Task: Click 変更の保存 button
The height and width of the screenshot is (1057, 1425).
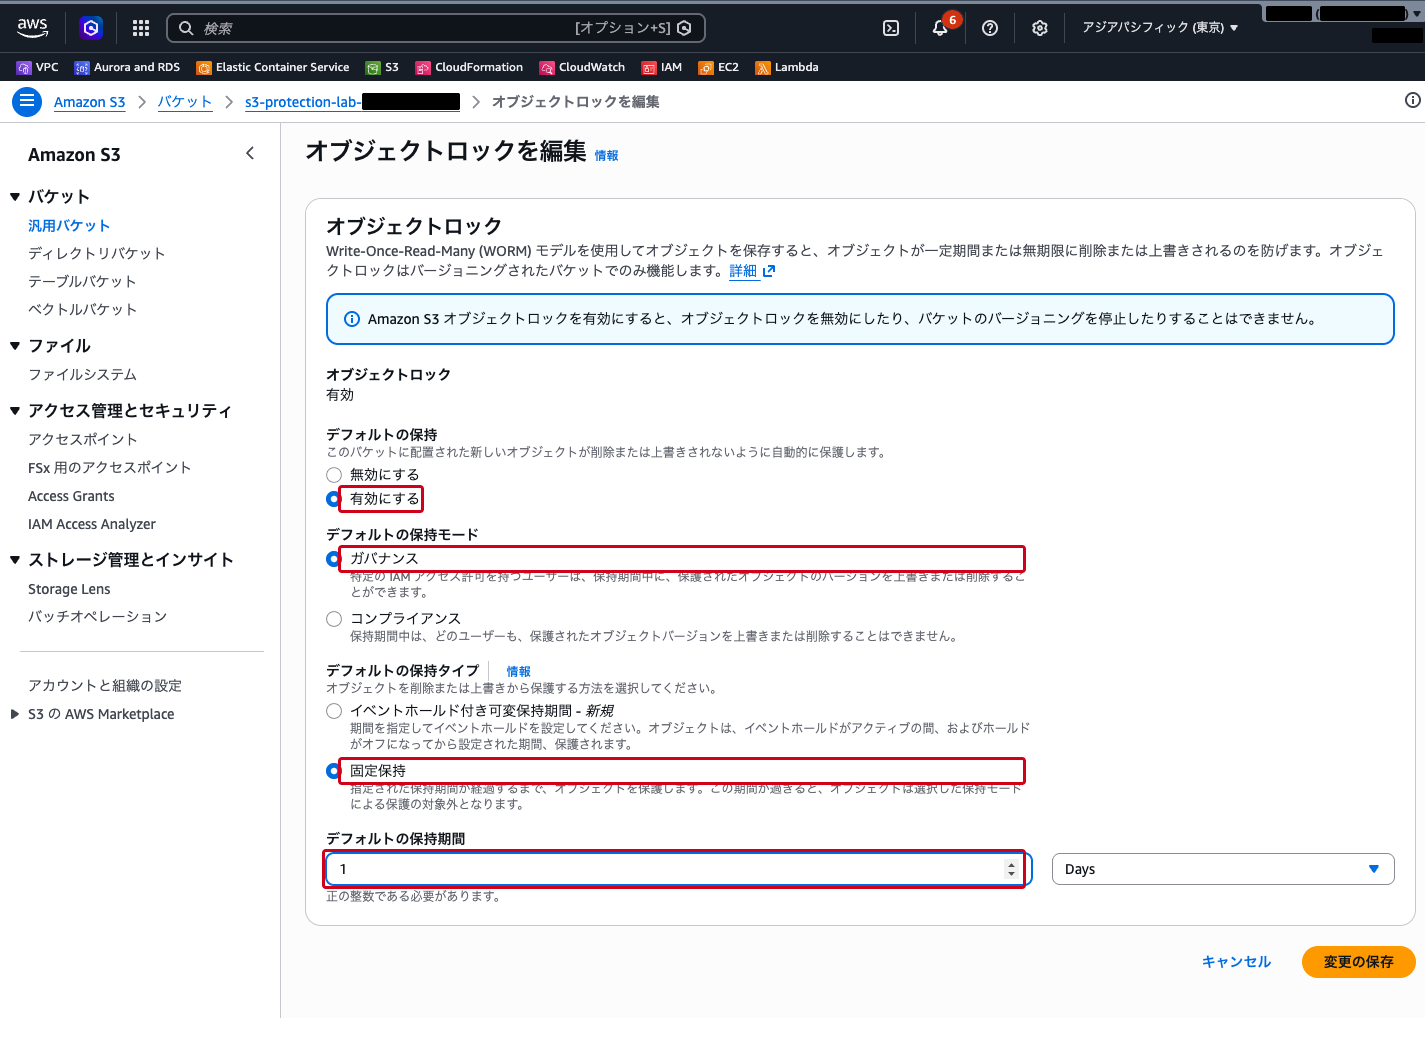Action: click(x=1358, y=962)
